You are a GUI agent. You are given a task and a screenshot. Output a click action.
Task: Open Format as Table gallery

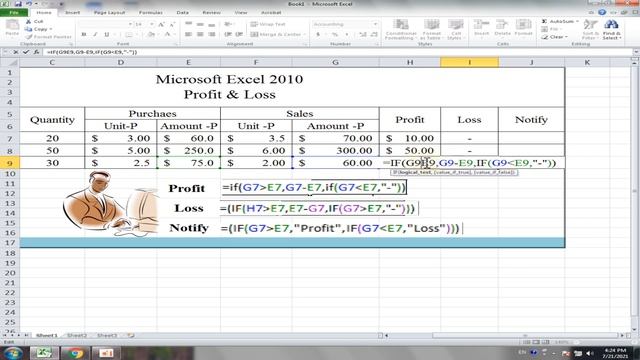click(x=431, y=29)
